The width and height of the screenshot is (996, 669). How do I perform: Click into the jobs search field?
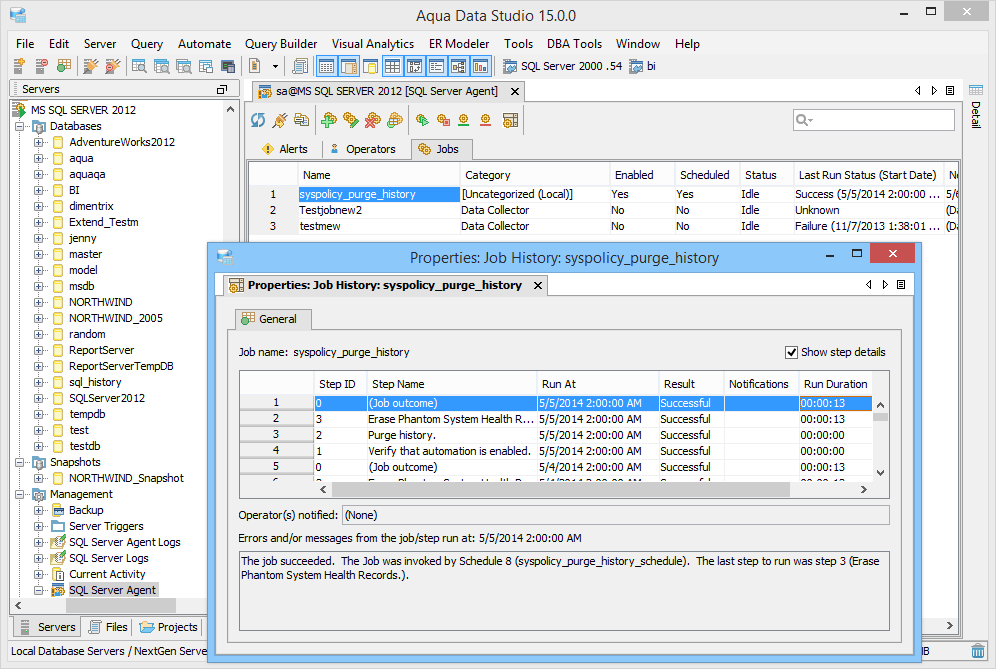[x=874, y=119]
